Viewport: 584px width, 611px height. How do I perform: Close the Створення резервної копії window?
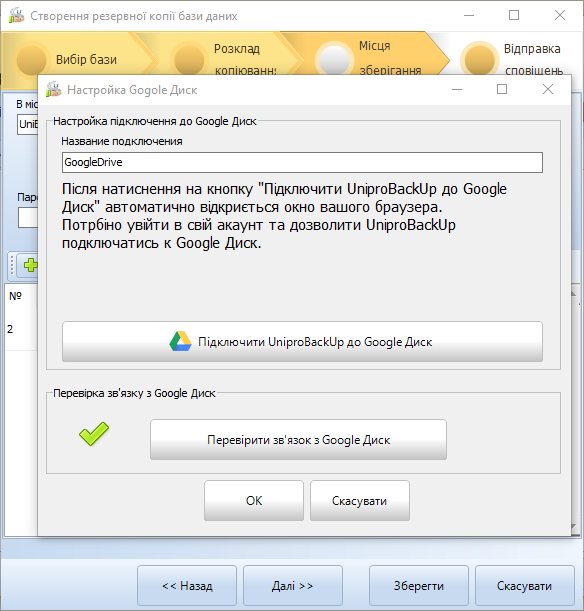560,15
